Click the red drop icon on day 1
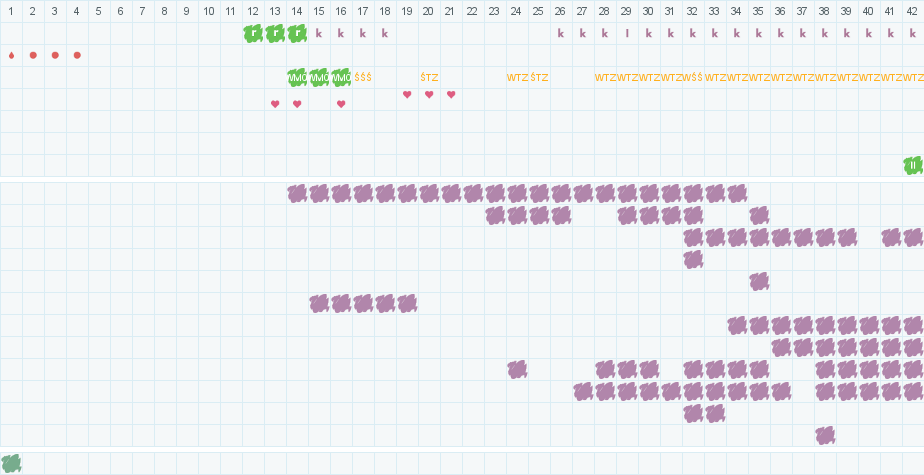 (x=11, y=55)
